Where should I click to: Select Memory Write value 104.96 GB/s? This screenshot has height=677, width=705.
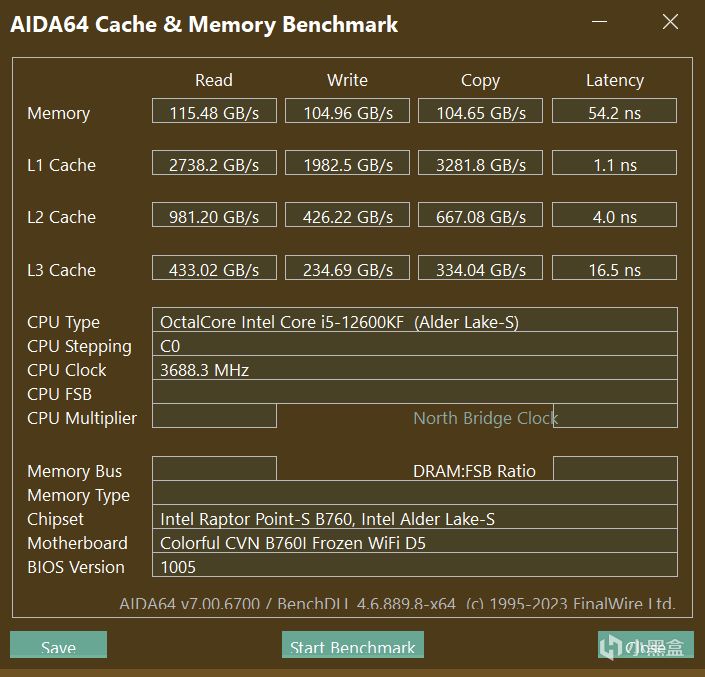348,111
